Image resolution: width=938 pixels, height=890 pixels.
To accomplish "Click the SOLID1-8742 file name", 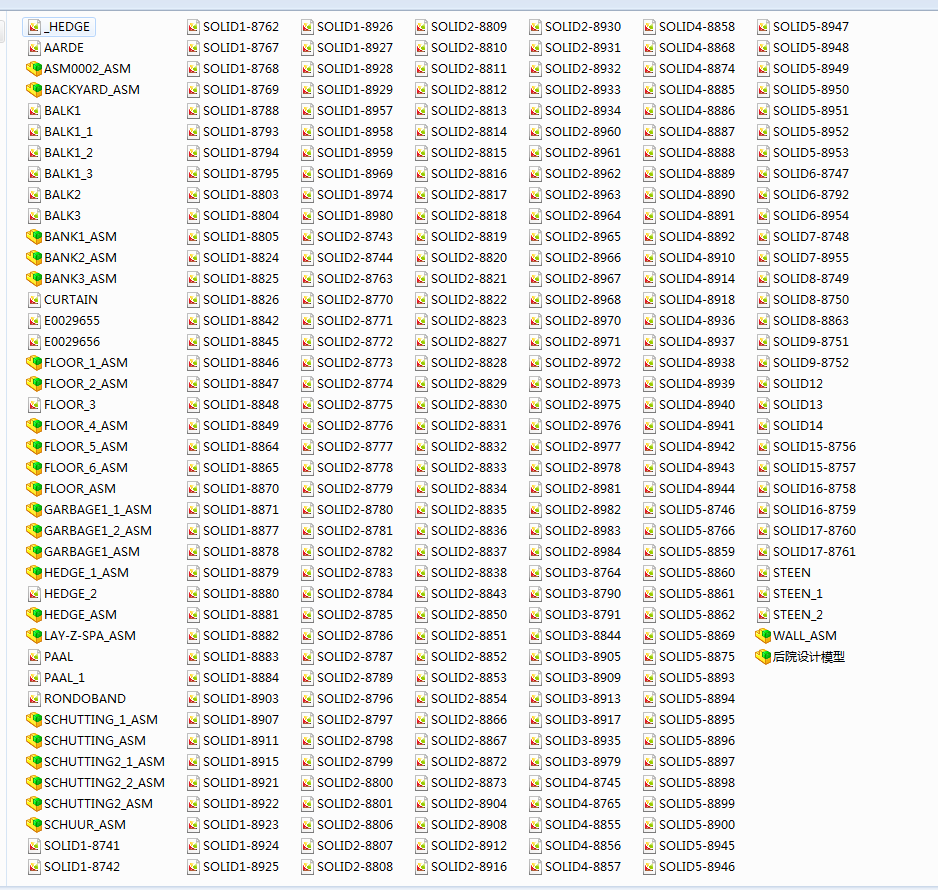I will coord(82,867).
